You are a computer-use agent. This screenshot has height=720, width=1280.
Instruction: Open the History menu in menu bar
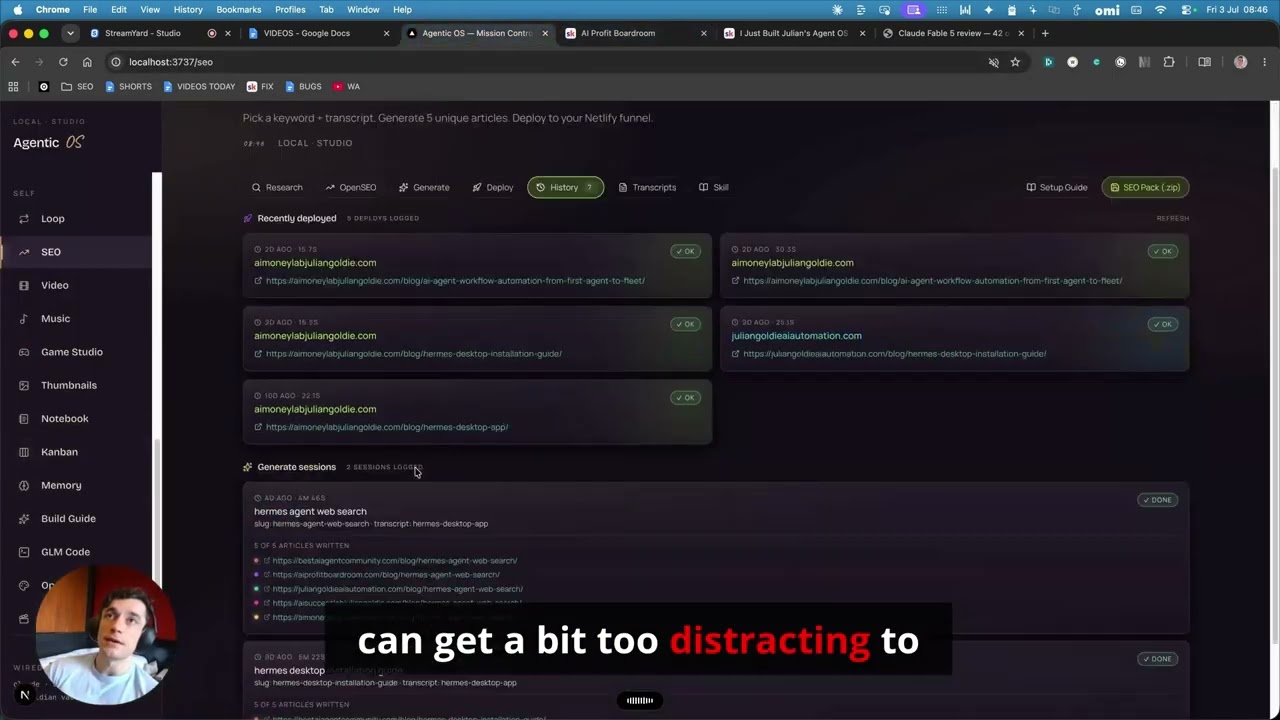click(x=188, y=10)
